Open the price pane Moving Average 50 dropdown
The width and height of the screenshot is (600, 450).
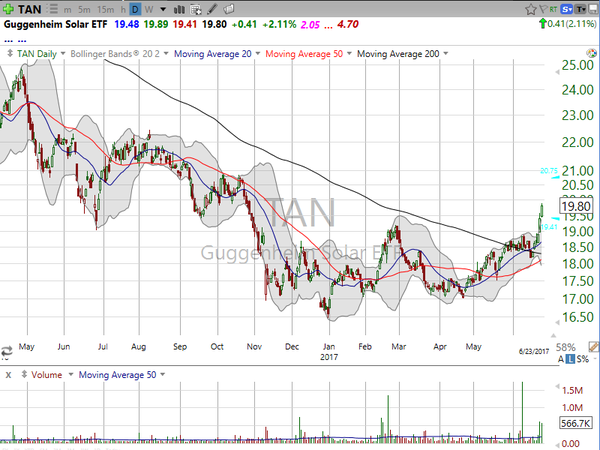pos(349,54)
